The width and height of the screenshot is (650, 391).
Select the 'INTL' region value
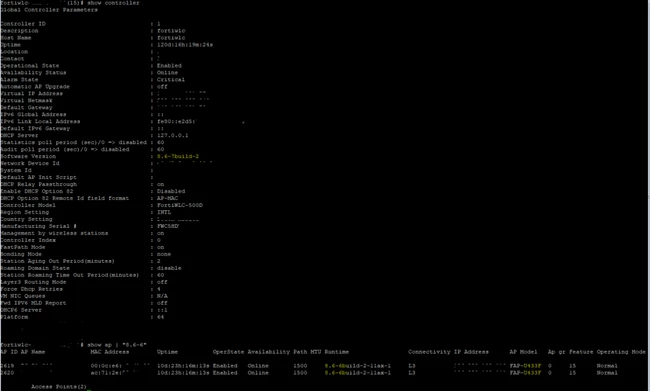(164, 212)
